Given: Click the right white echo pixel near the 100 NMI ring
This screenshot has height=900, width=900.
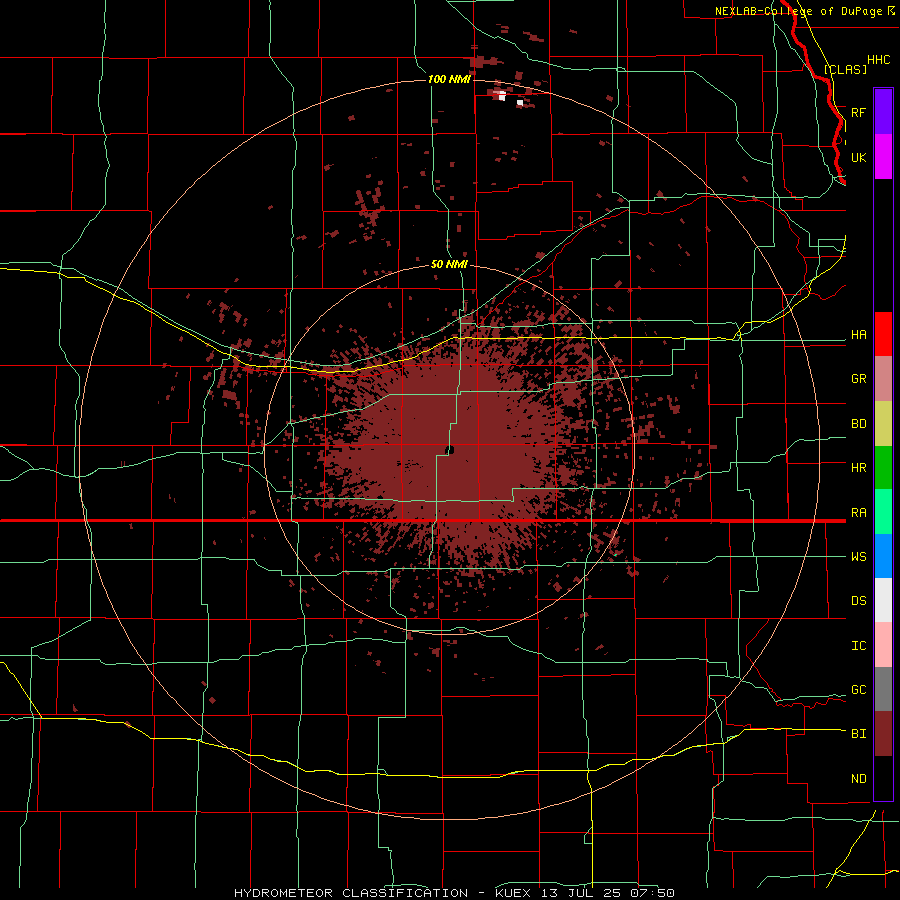Looking at the screenshot, I should coord(519,103).
